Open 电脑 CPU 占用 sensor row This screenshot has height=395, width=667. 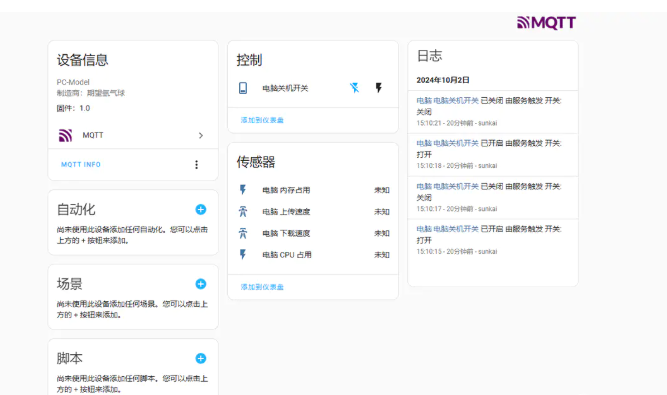pyautogui.click(x=313, y=255)
